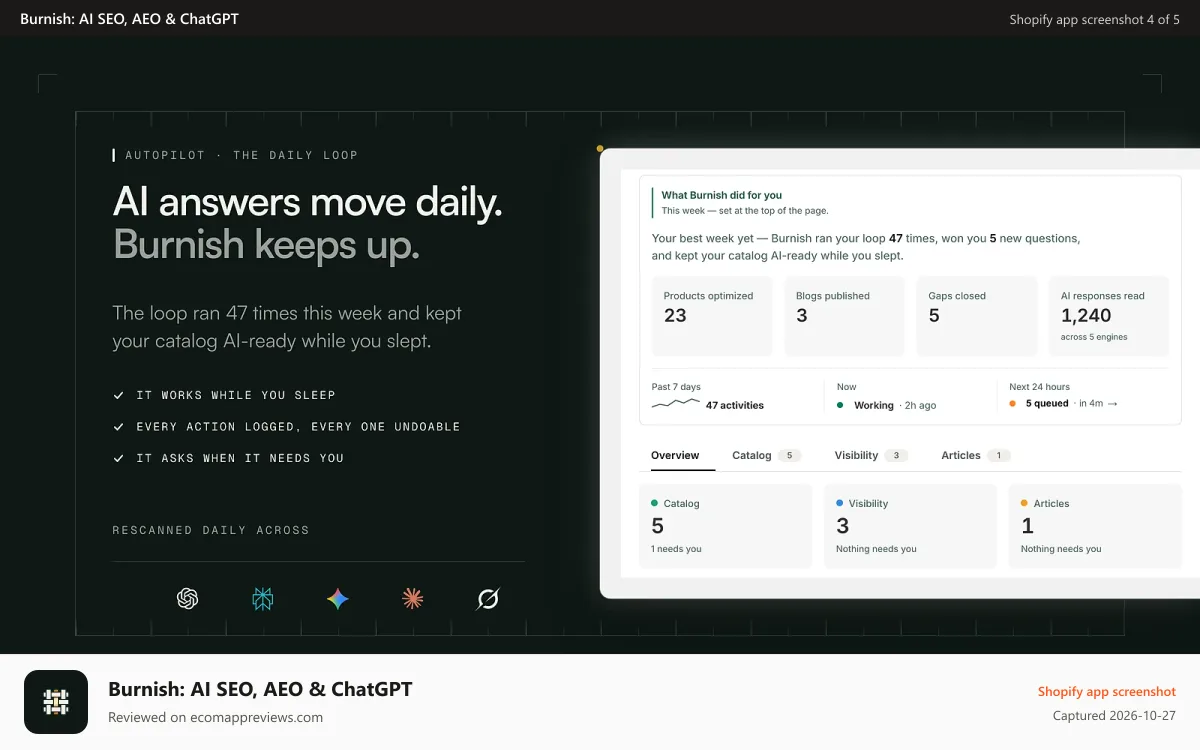Image resolution: width=1200 pixels, height=750 pixels.
Task: Click What Burnish did for you heading
Action: pyautogui.click(x=722, y=195)
